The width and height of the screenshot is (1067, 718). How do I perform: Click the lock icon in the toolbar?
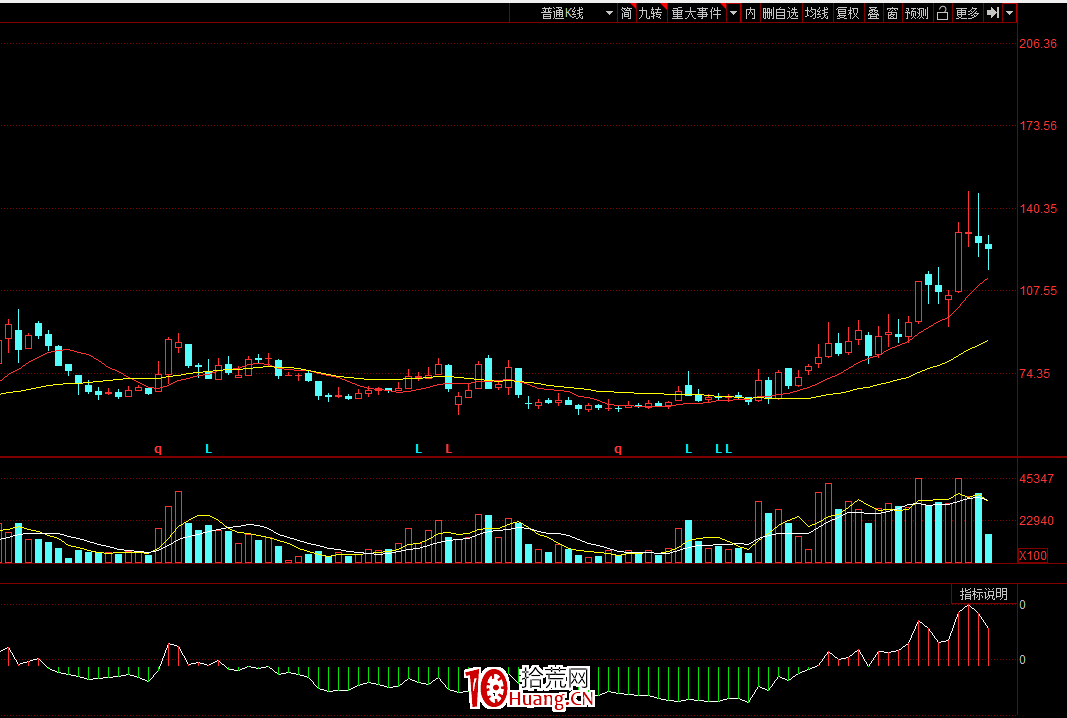[941, 13]
